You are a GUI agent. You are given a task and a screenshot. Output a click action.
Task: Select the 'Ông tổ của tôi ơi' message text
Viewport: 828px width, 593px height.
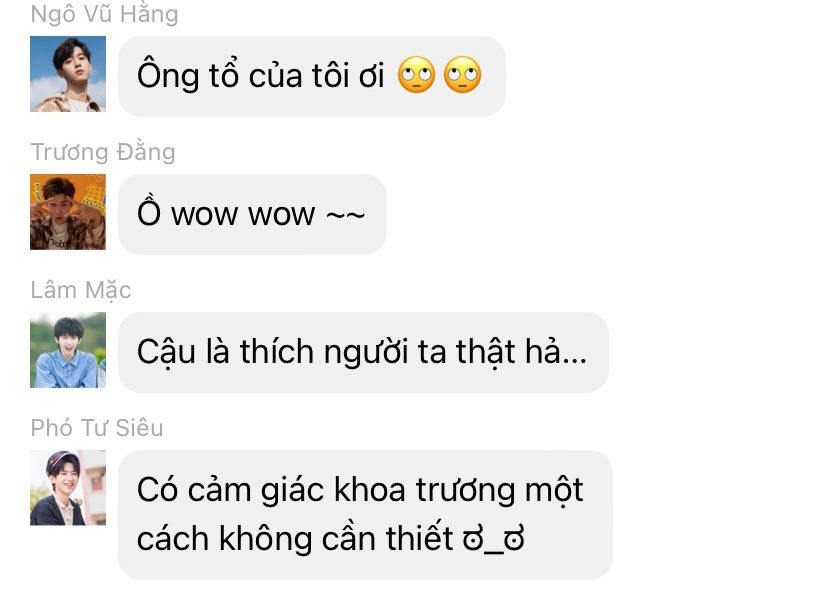(x=260, y=75)
